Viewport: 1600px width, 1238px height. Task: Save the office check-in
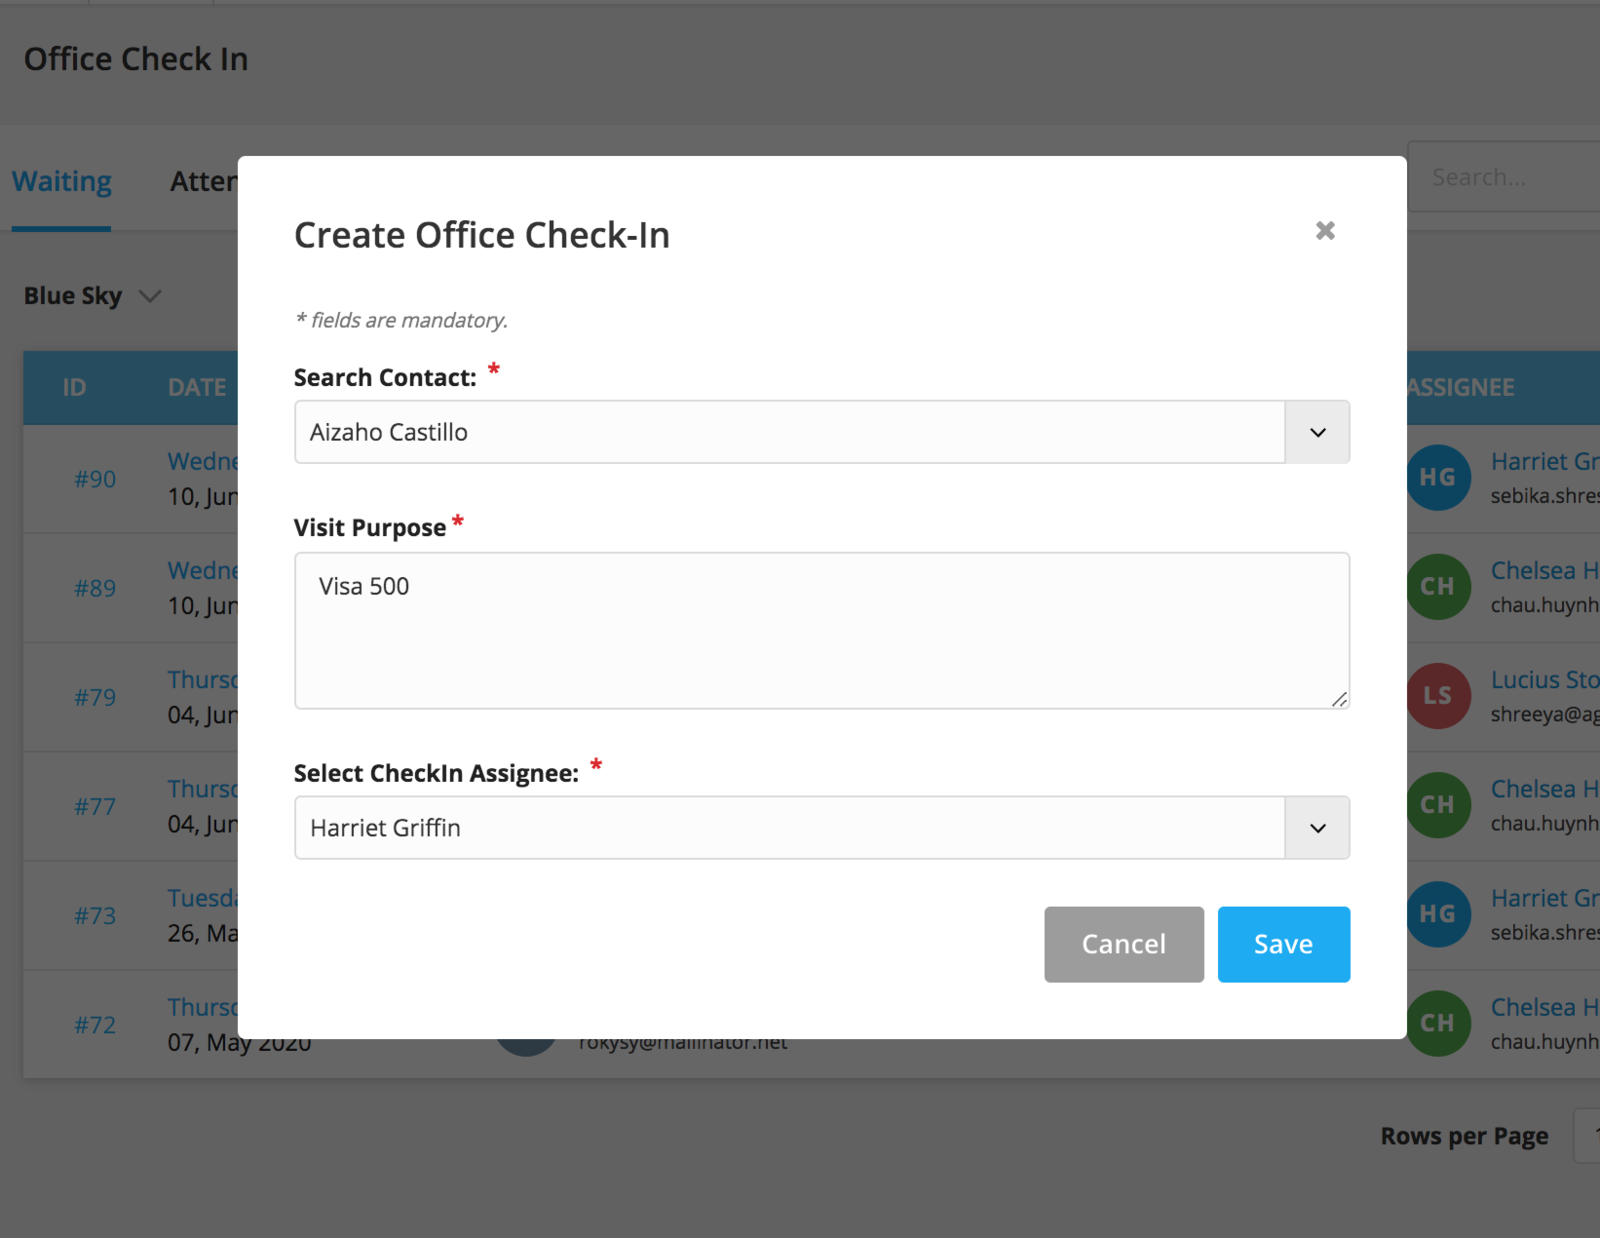coord(1284,944)
